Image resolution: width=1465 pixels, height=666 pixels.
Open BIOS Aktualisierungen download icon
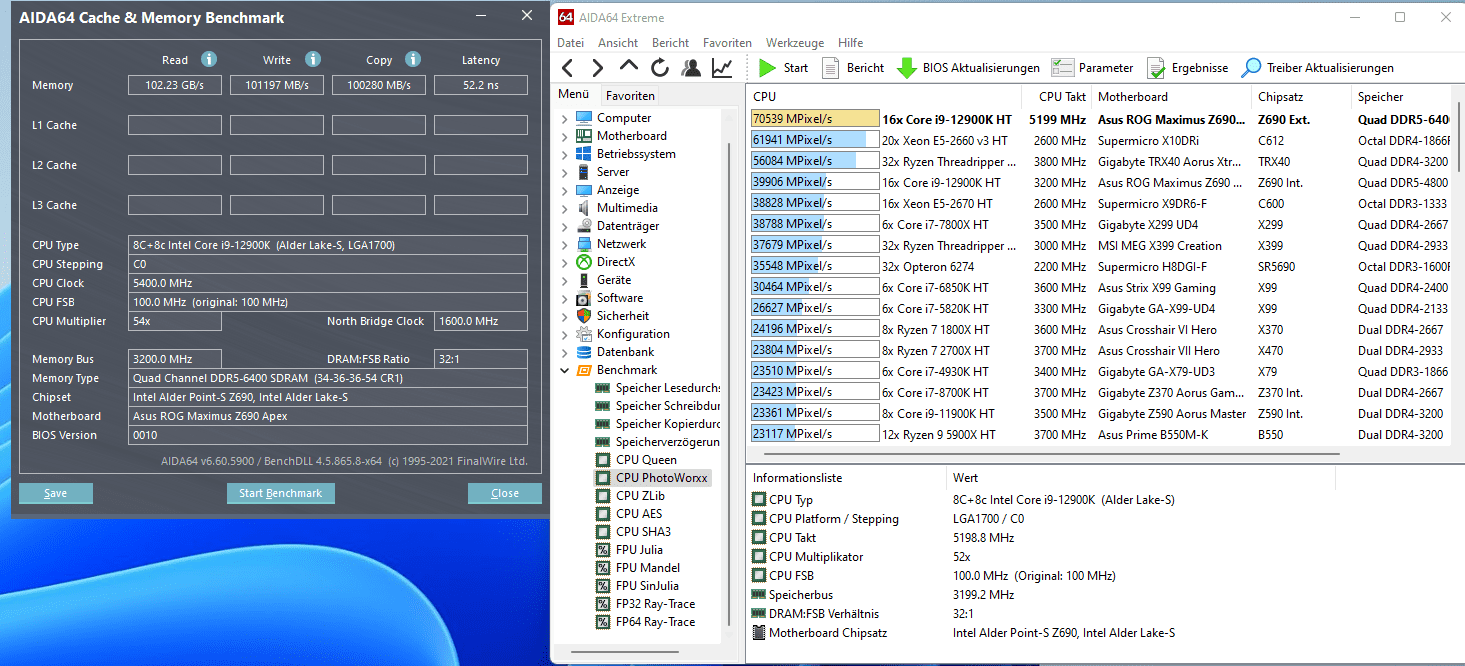[x=907, y=68]
